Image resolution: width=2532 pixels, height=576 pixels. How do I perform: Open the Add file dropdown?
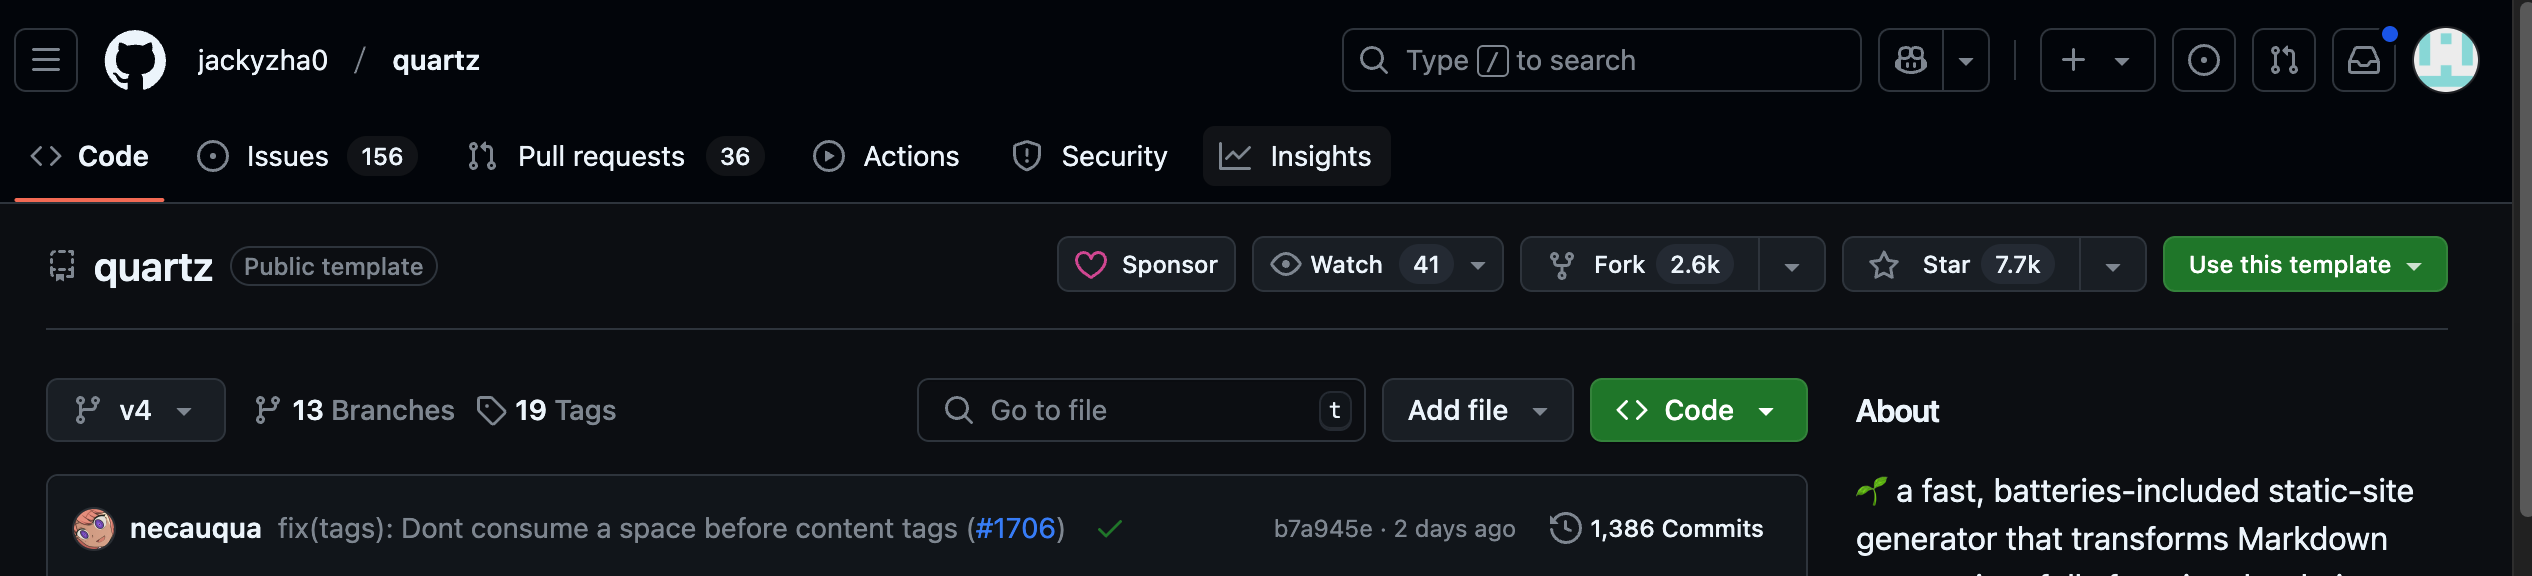coord(1477,410)
